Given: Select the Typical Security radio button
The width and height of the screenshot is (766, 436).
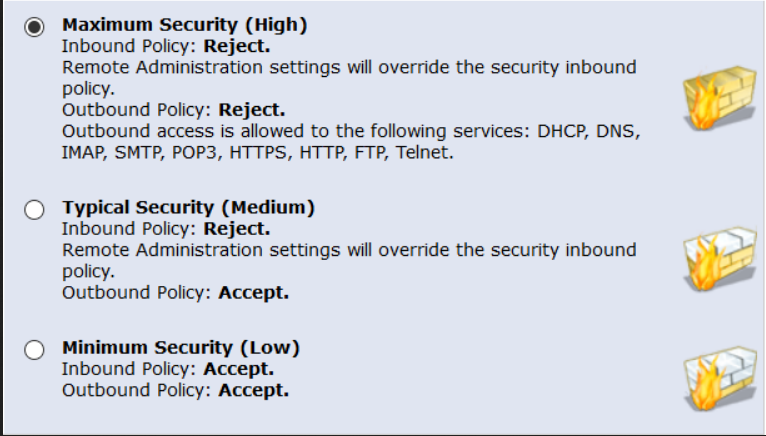Looking at the screenshot, I should tap(34, 209).
